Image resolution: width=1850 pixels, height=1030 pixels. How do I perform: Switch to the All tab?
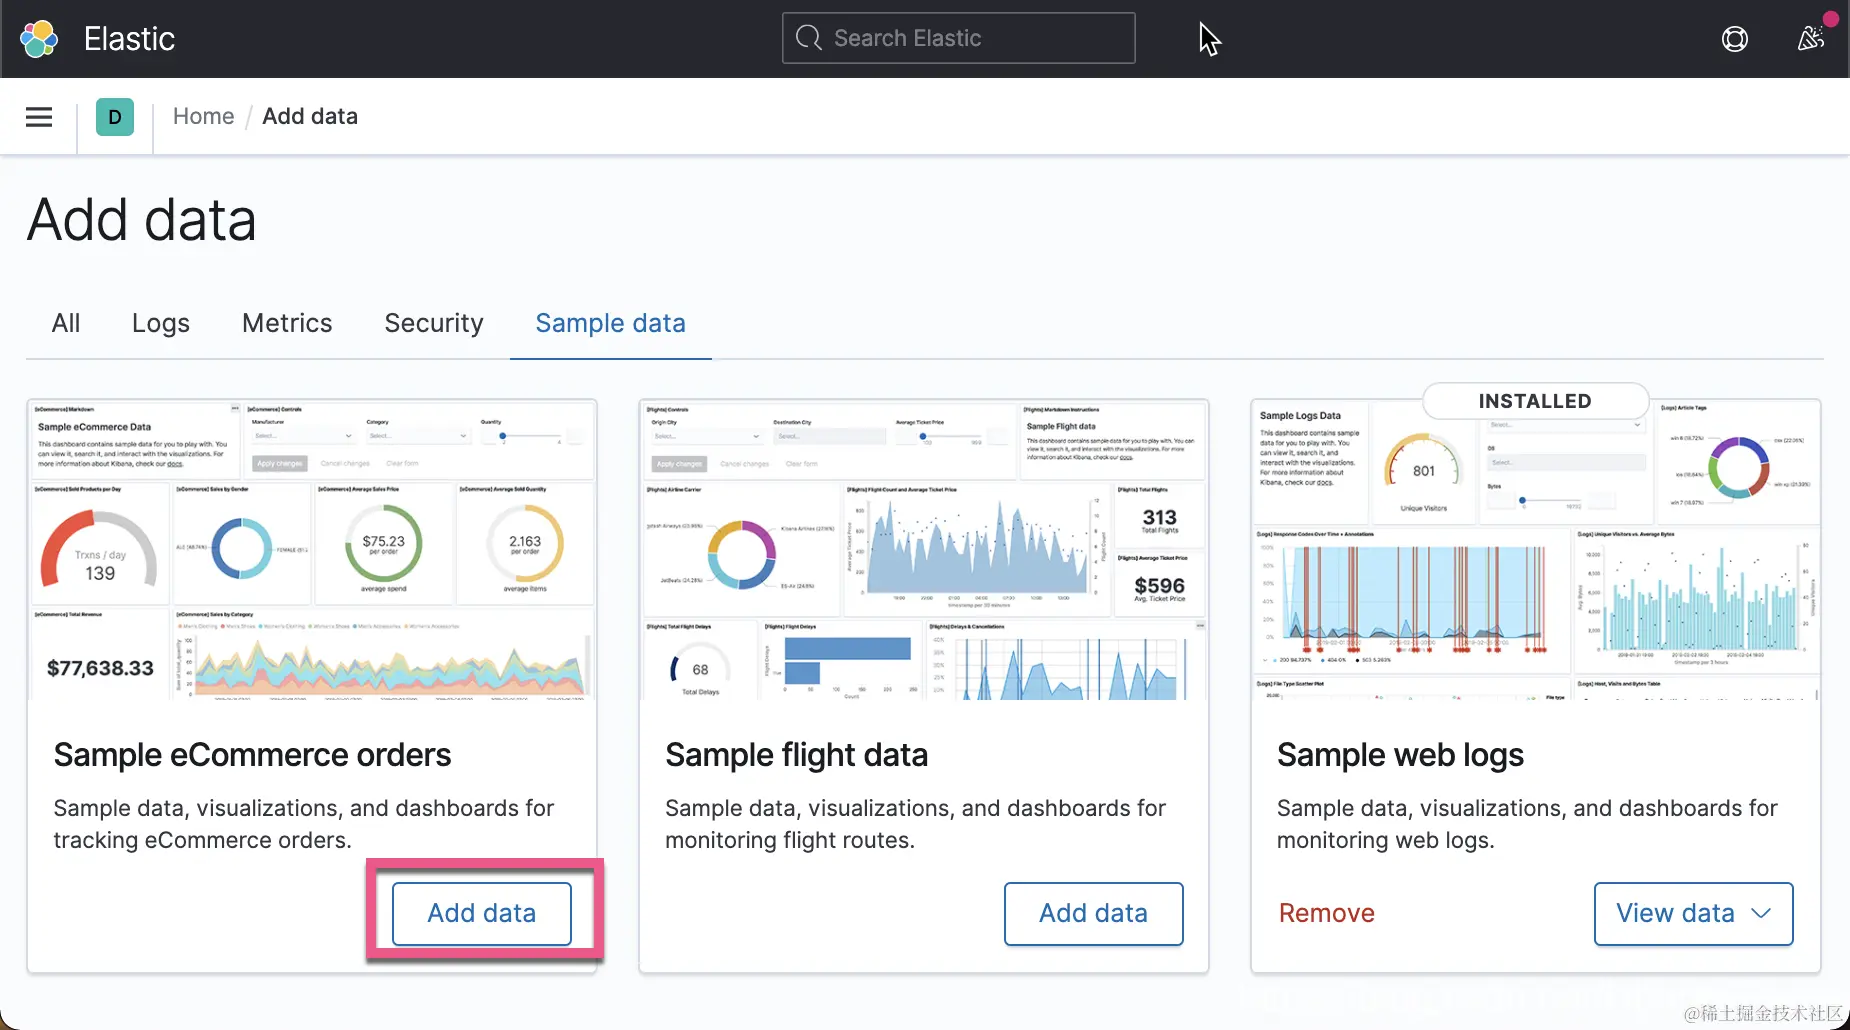click(x=66, y=323)
